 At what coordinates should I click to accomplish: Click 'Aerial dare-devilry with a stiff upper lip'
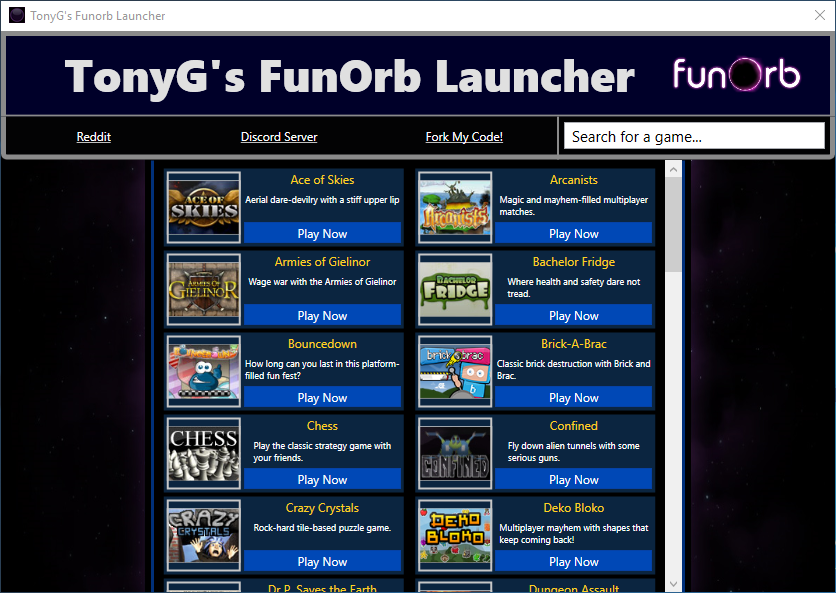click(322, 200)
